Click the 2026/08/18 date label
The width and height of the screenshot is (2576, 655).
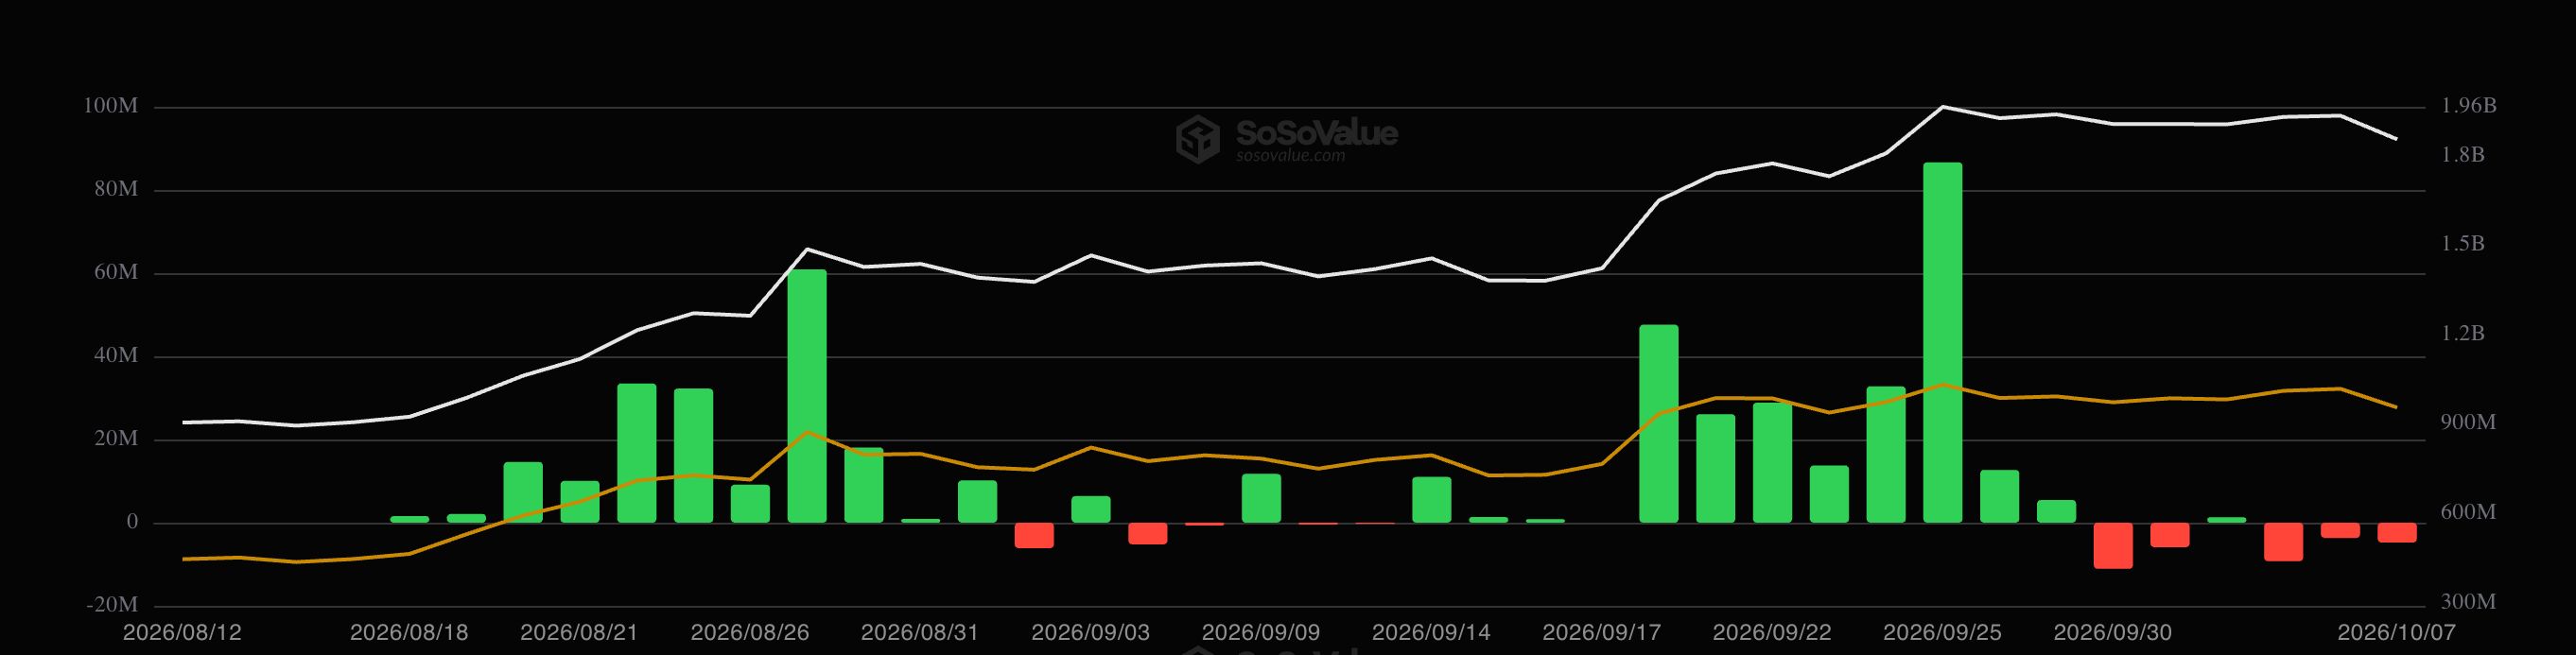409,632
